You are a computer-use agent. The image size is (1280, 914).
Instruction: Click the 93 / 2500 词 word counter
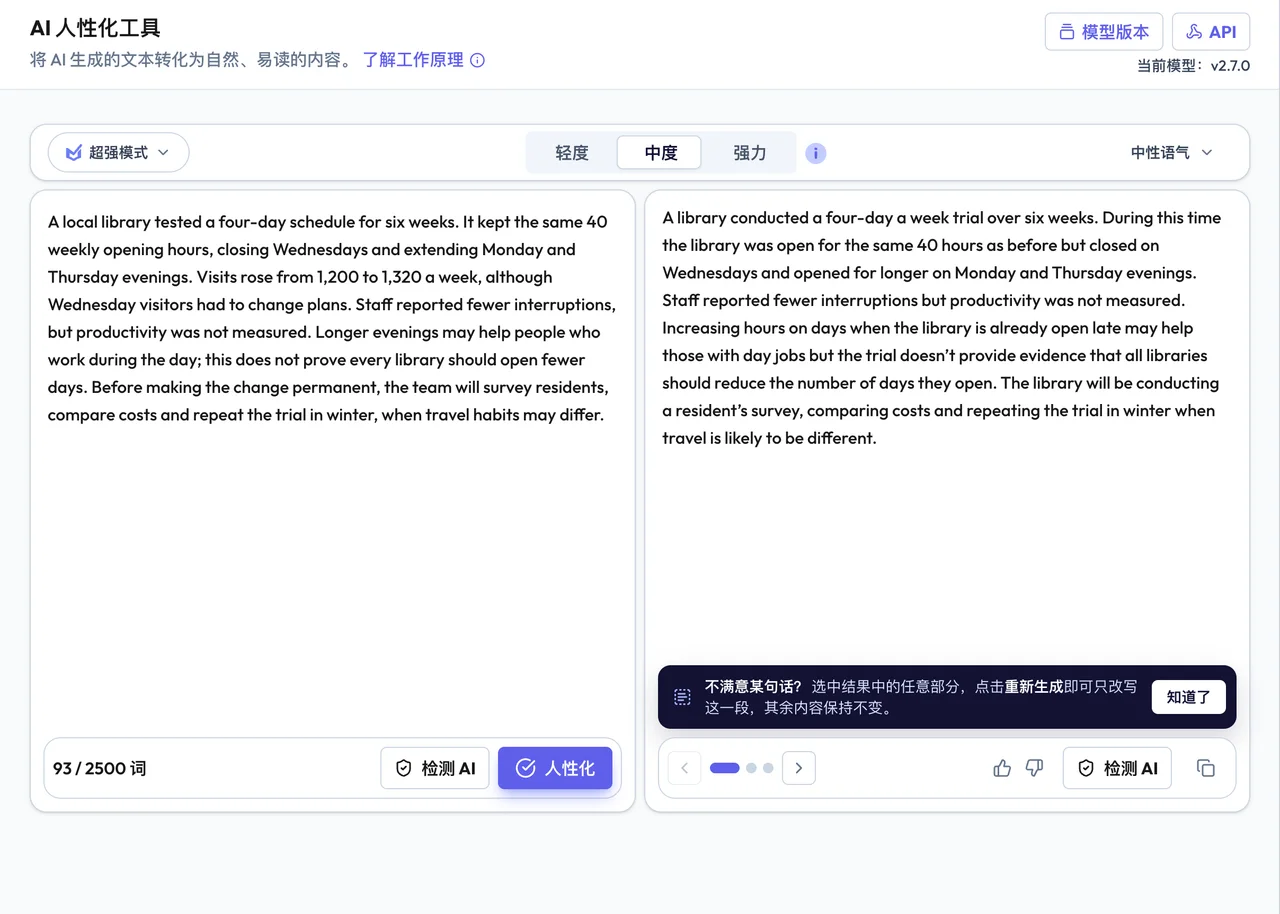(100, 768)
